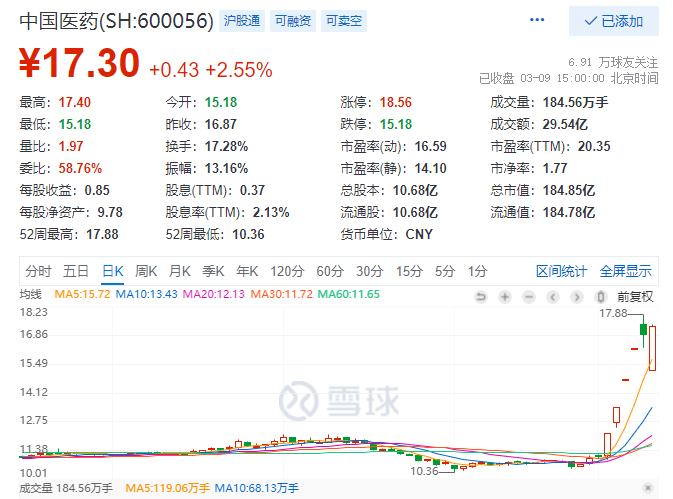This screenshot has width=673, height=499.
Task: Click the 成交量 value 184.56万手 in the stats table
Action: (576, 103)
